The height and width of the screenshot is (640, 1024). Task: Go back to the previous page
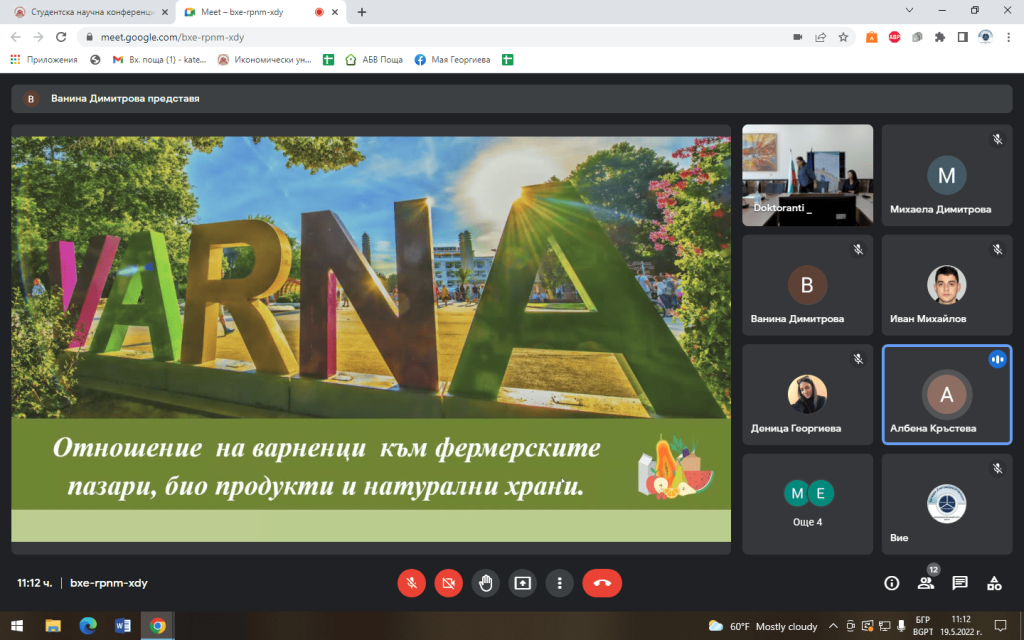pos(16,37)
